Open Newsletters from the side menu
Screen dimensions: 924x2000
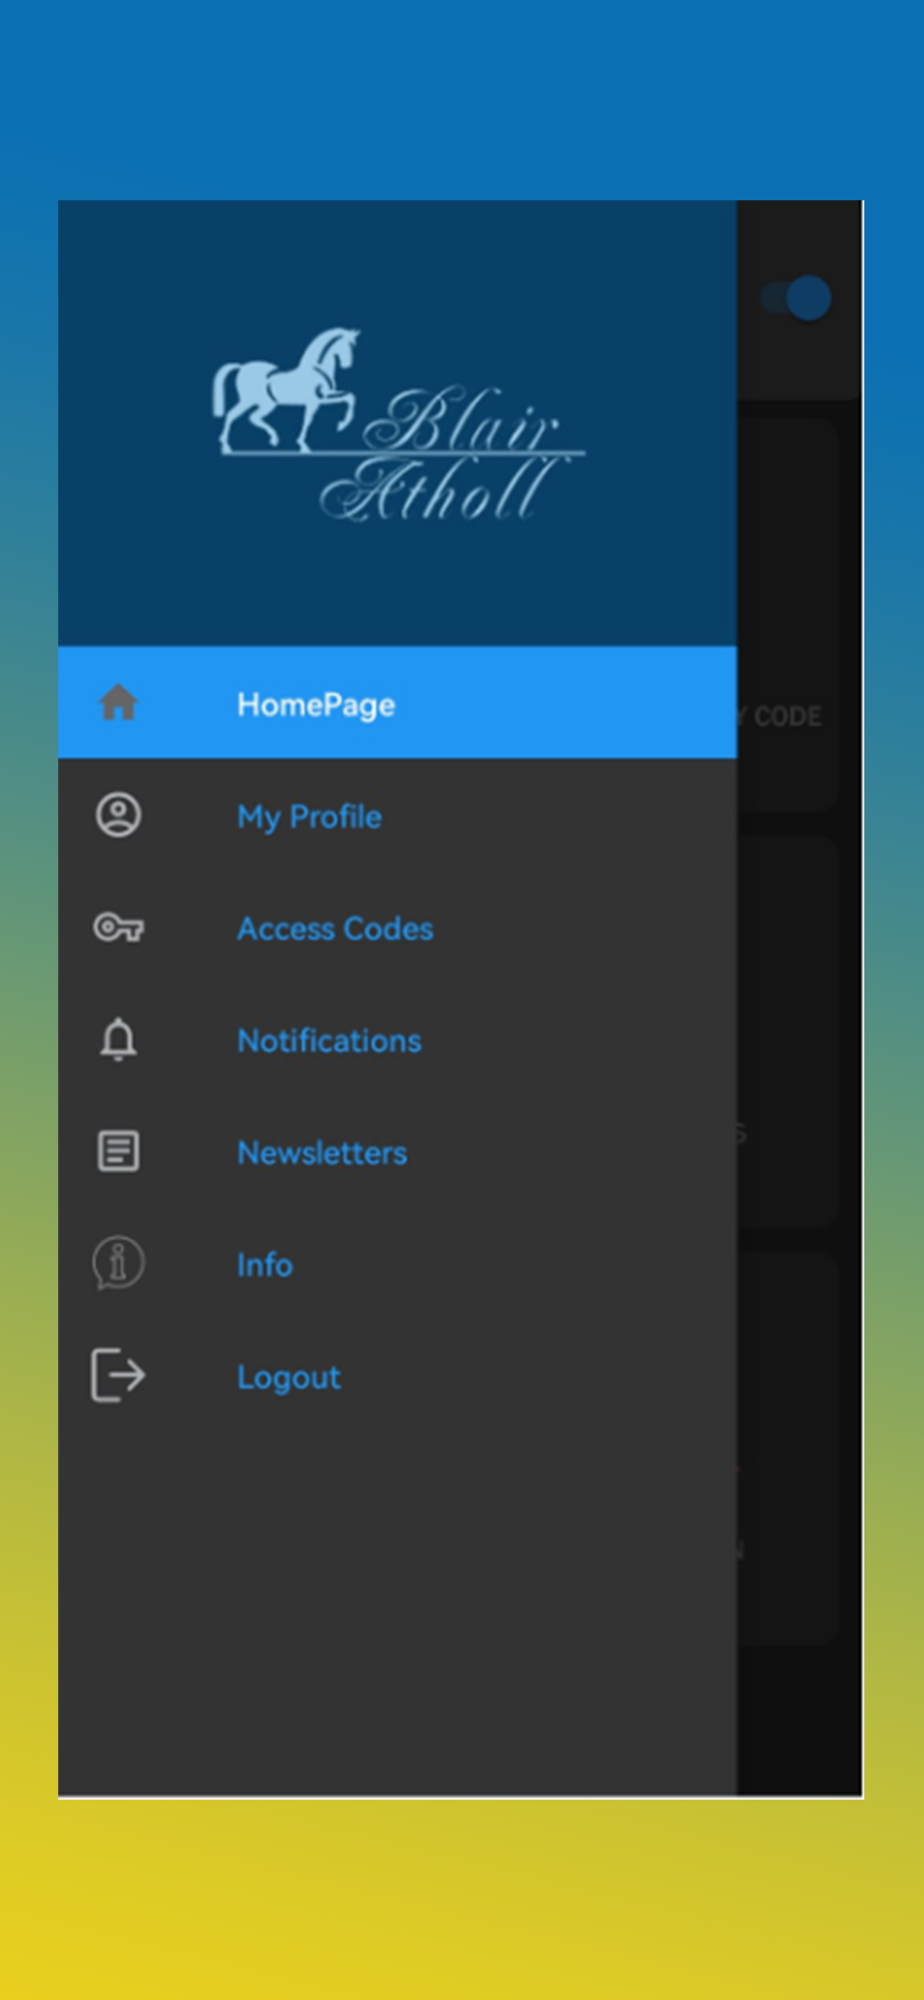397,1152
